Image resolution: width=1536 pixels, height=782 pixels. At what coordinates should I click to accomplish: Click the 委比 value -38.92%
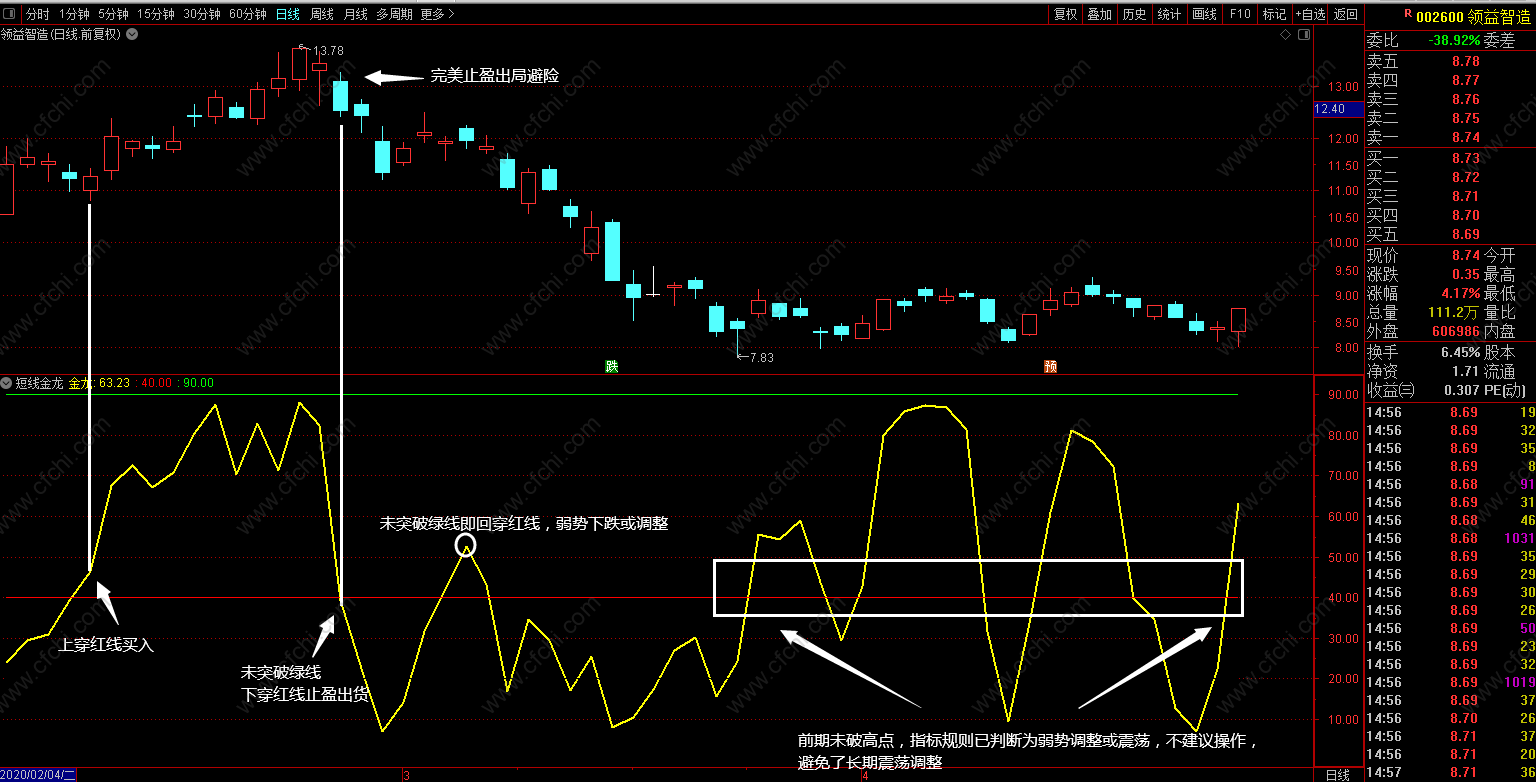(x=1454, y=40)
